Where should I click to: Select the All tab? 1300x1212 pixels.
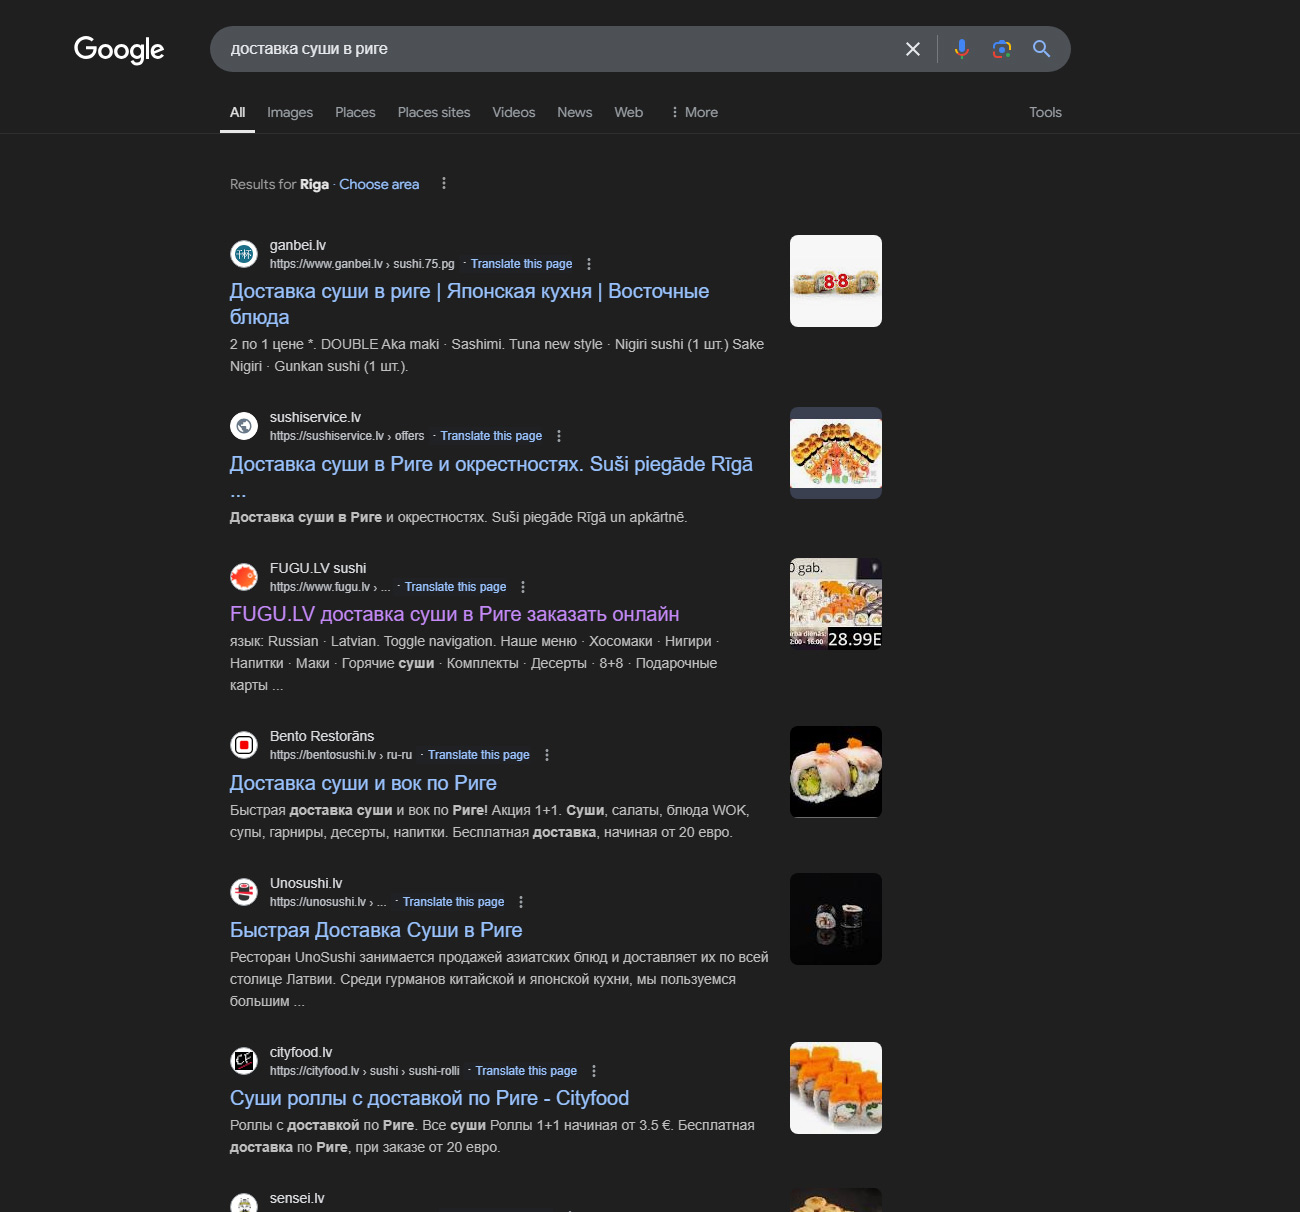237,112
